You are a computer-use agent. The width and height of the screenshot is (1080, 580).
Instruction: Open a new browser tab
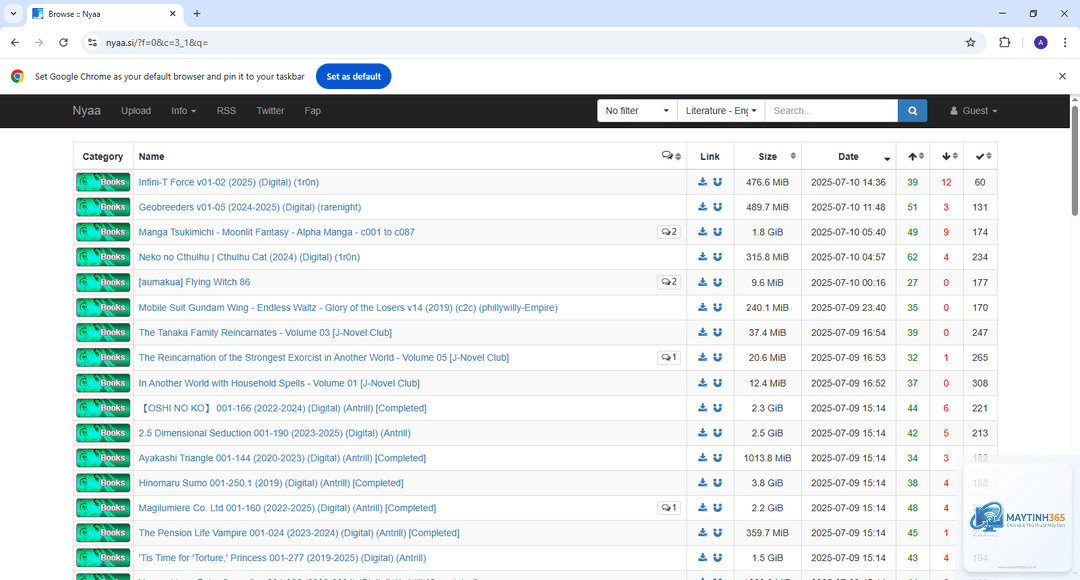197,14
